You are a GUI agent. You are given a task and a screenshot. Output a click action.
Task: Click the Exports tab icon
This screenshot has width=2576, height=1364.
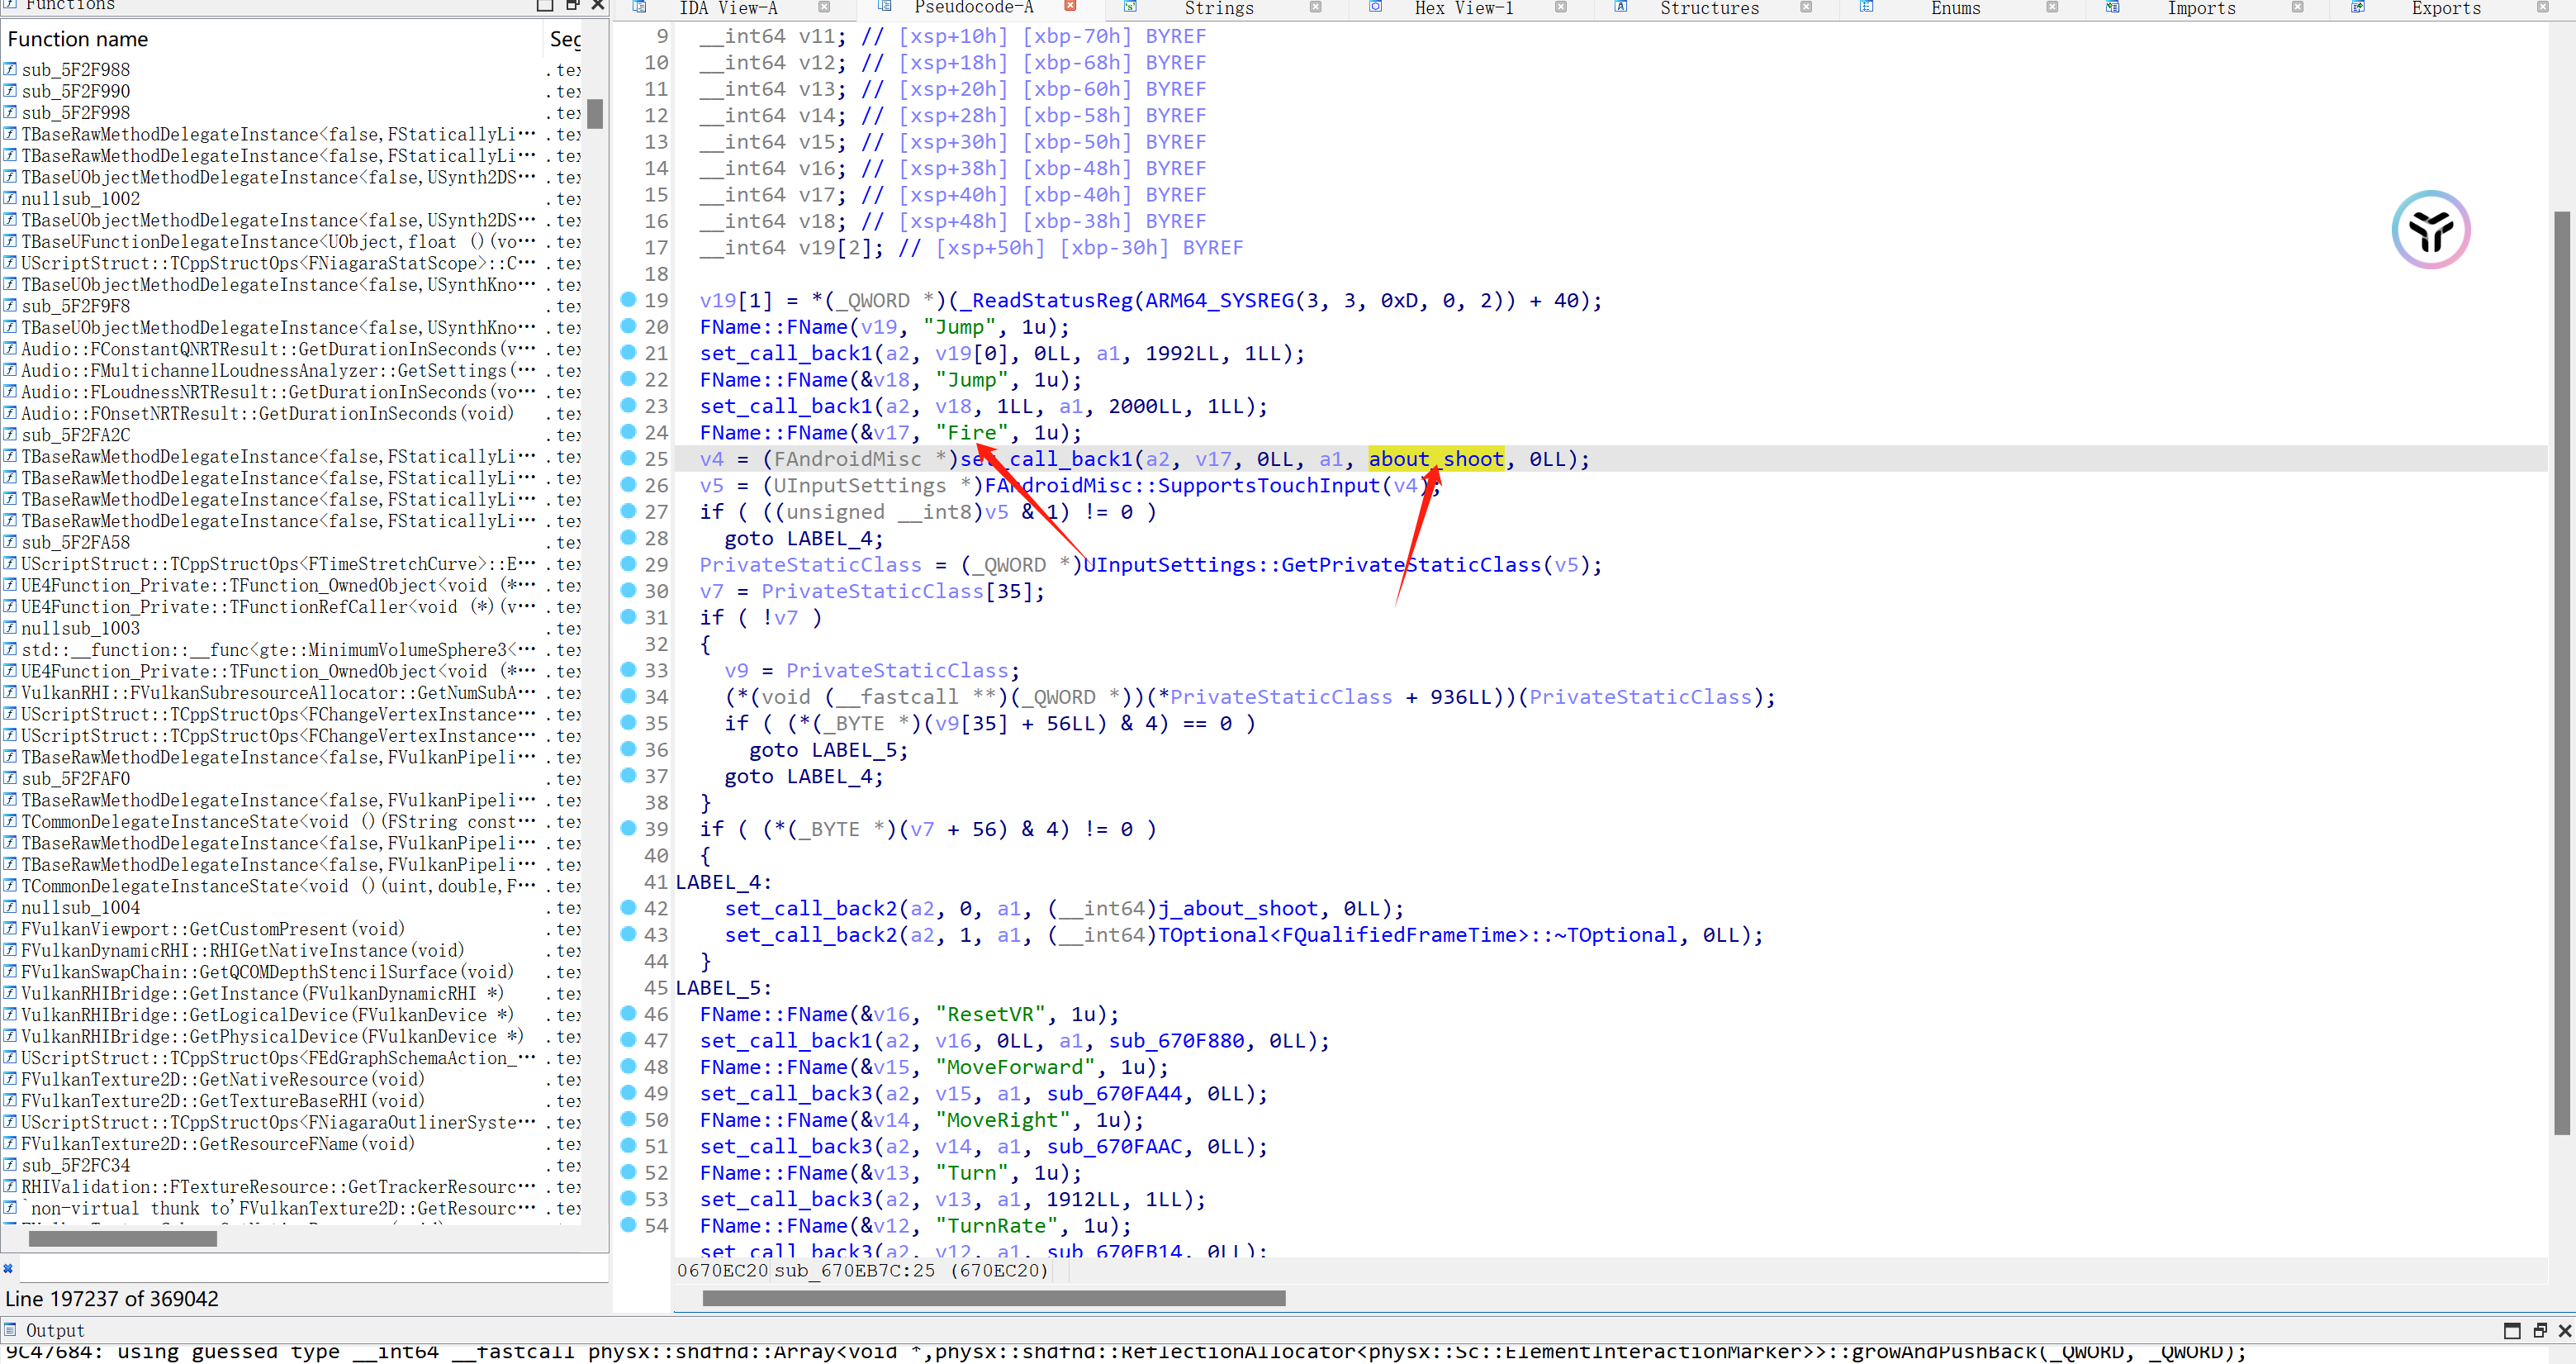click(x=2357, y=7)
